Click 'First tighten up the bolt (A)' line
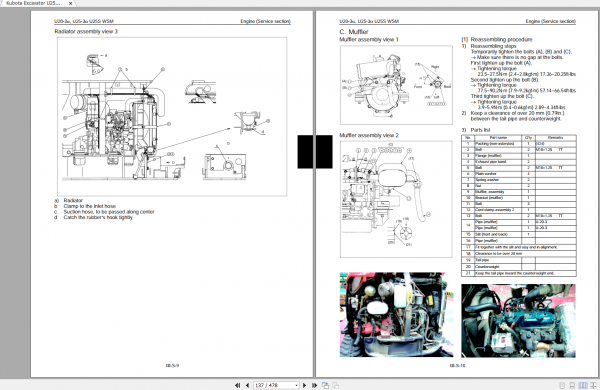This screenshot has height=390, width=600. coord(501,63)
